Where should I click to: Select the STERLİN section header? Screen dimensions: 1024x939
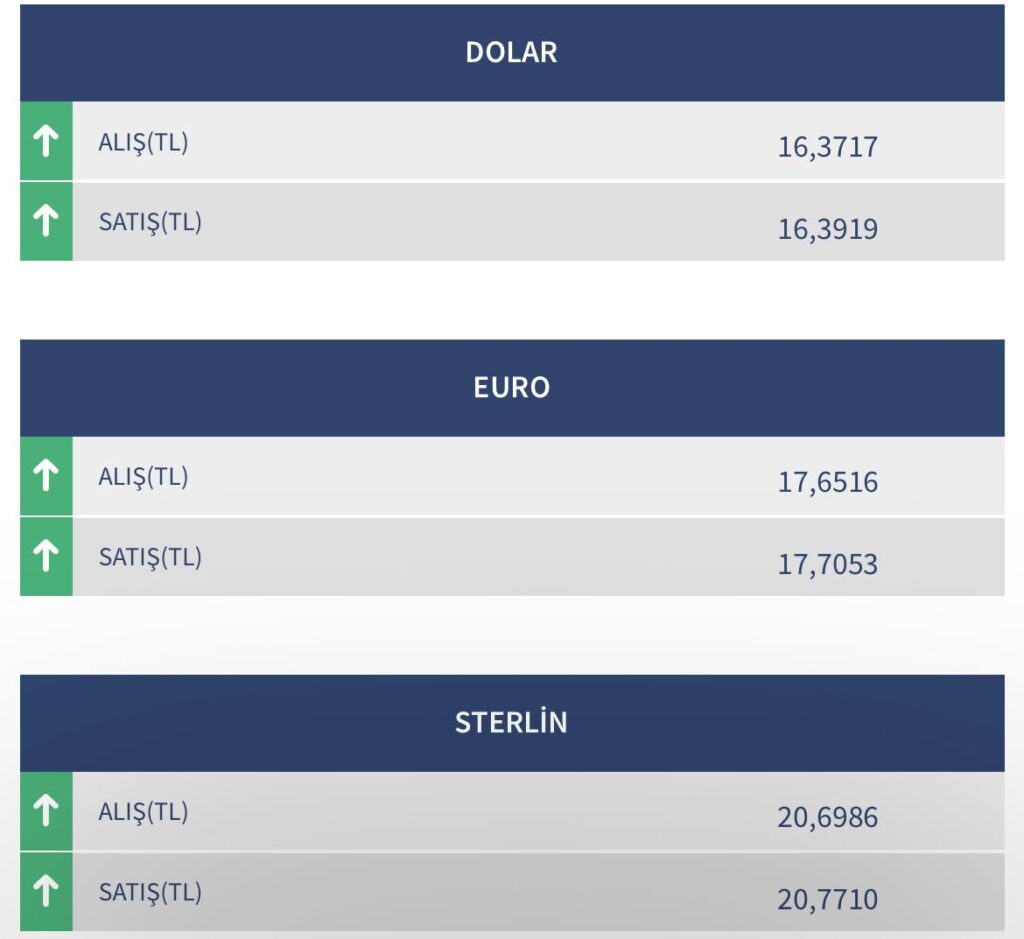point(512,723)
